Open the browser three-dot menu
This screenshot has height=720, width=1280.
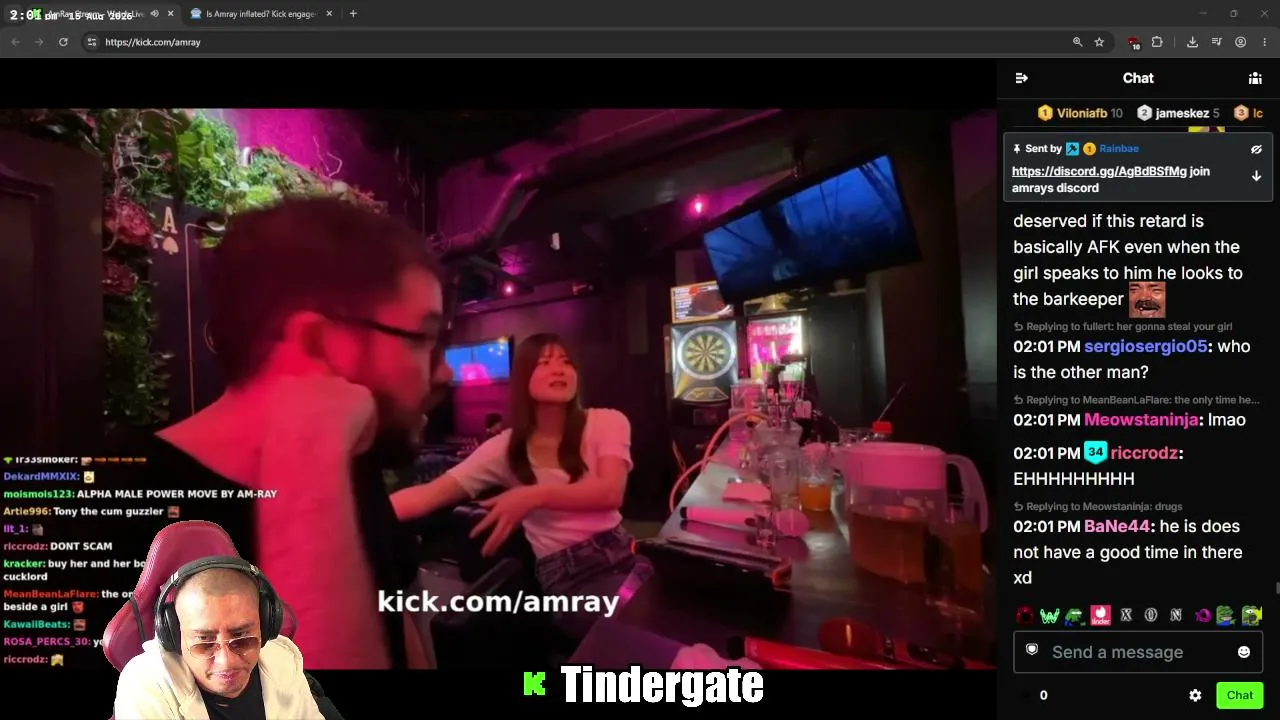[1265, 42]
